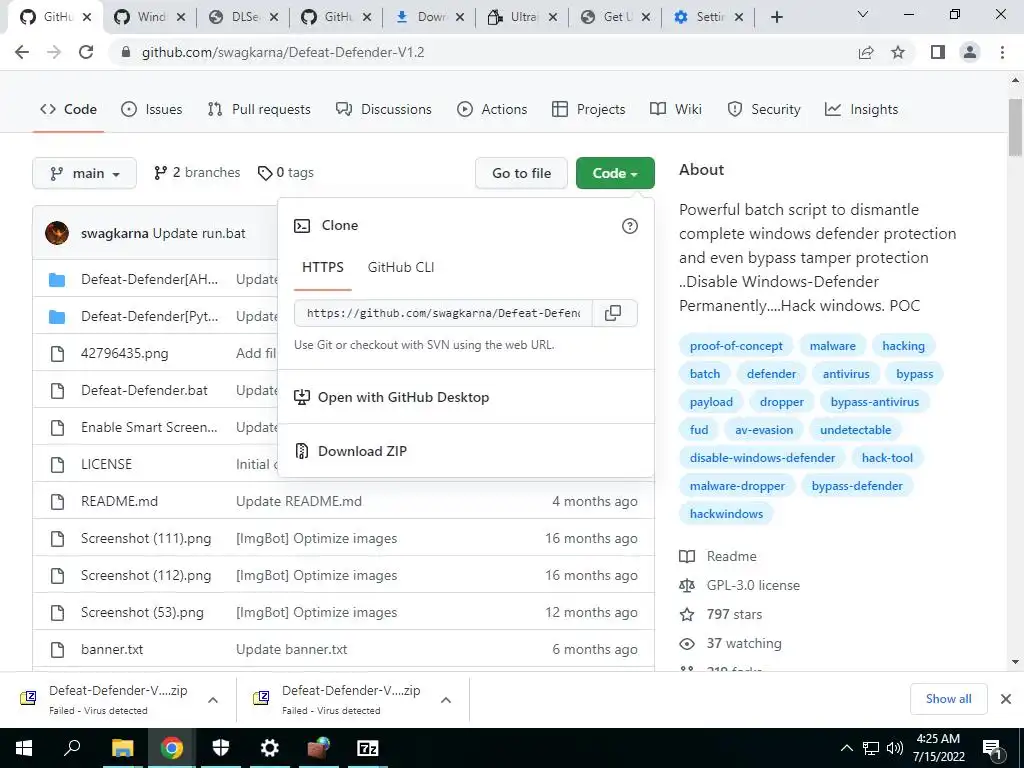Image resolution: width=1024 pixels, height=768 pixels.
Task: Open the Windows Start menu
Action: click(x=24, y=748)
